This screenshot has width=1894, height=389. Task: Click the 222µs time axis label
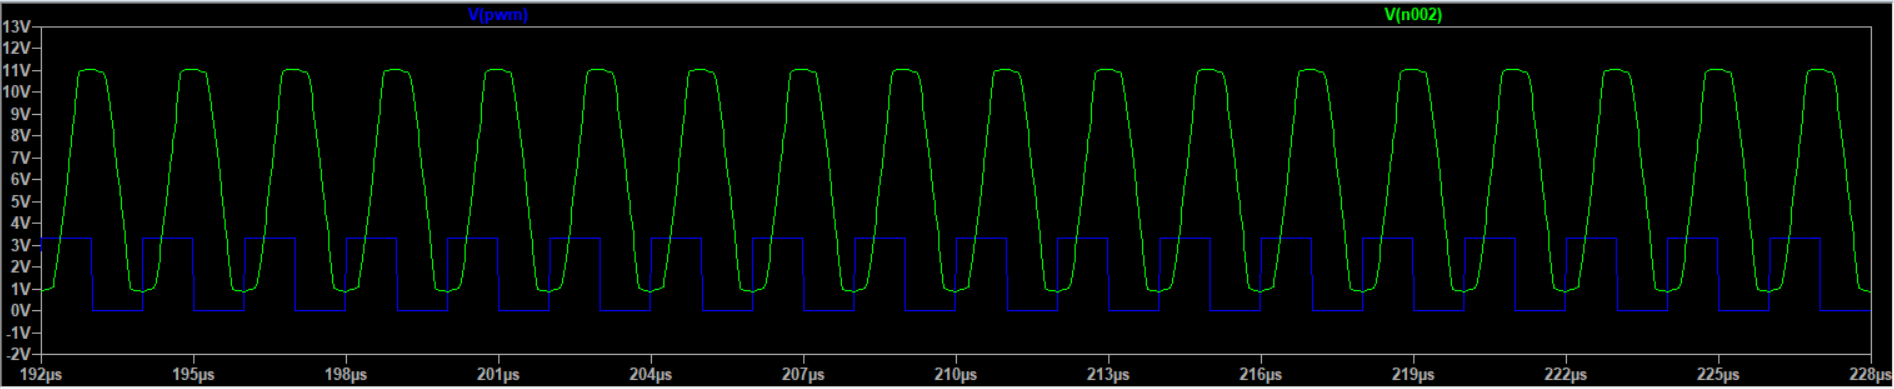pyautogui.click(x=1566, y=375)
